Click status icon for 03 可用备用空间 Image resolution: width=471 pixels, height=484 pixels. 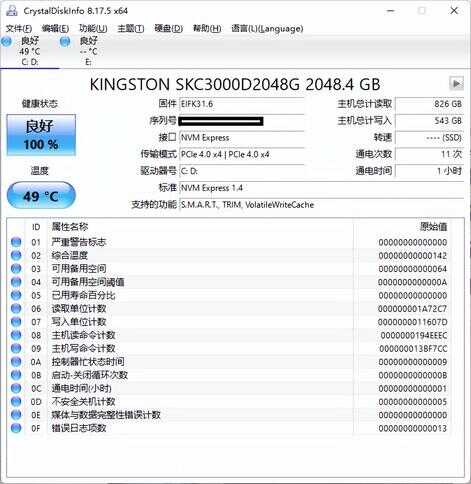coord(16,269)
